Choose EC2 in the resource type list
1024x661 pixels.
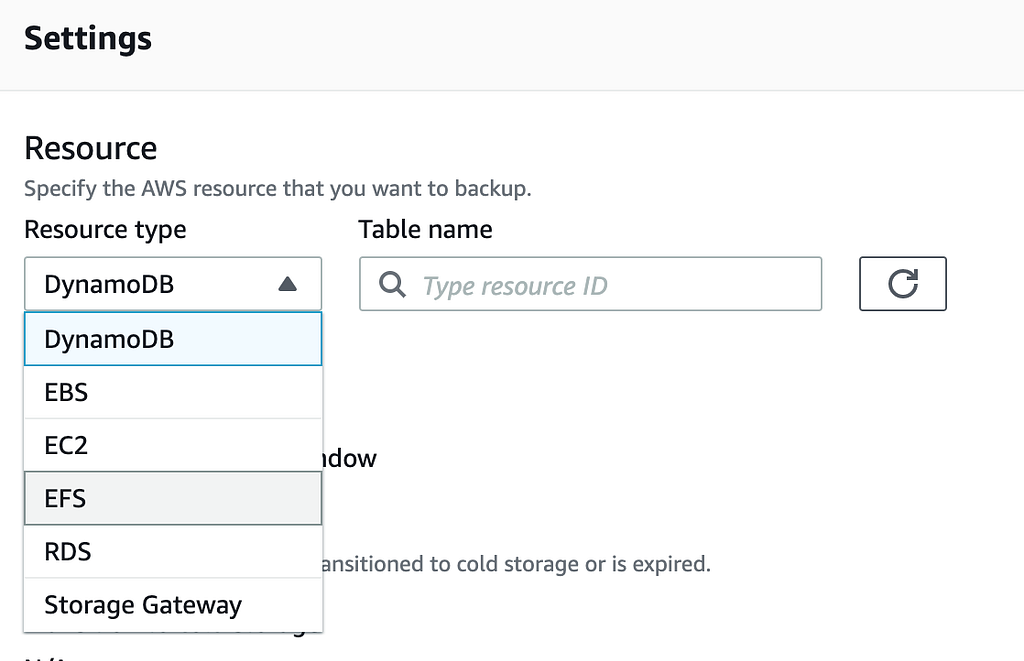[x=173, y=445]
